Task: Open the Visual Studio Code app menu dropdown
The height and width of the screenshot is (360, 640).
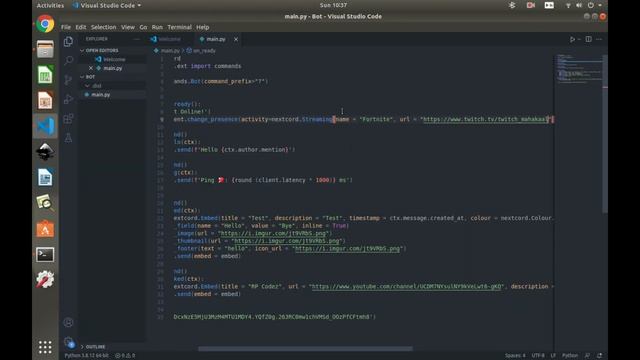Action: [107, 5]
